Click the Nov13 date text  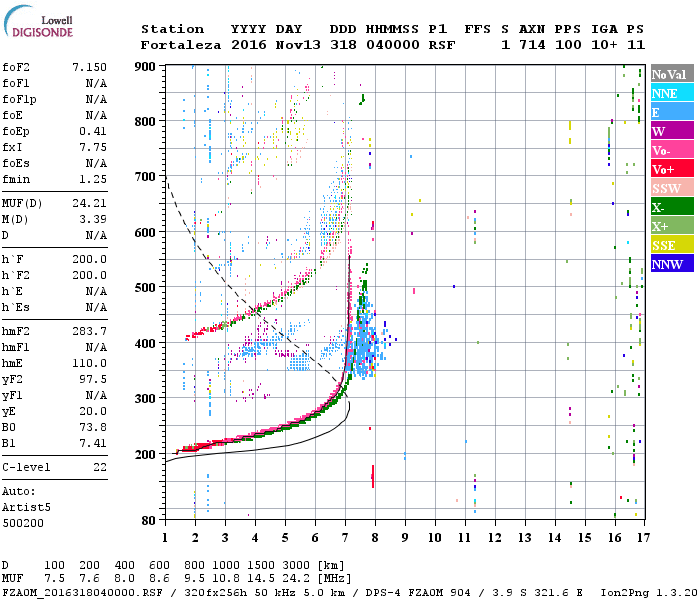(298, 45)
